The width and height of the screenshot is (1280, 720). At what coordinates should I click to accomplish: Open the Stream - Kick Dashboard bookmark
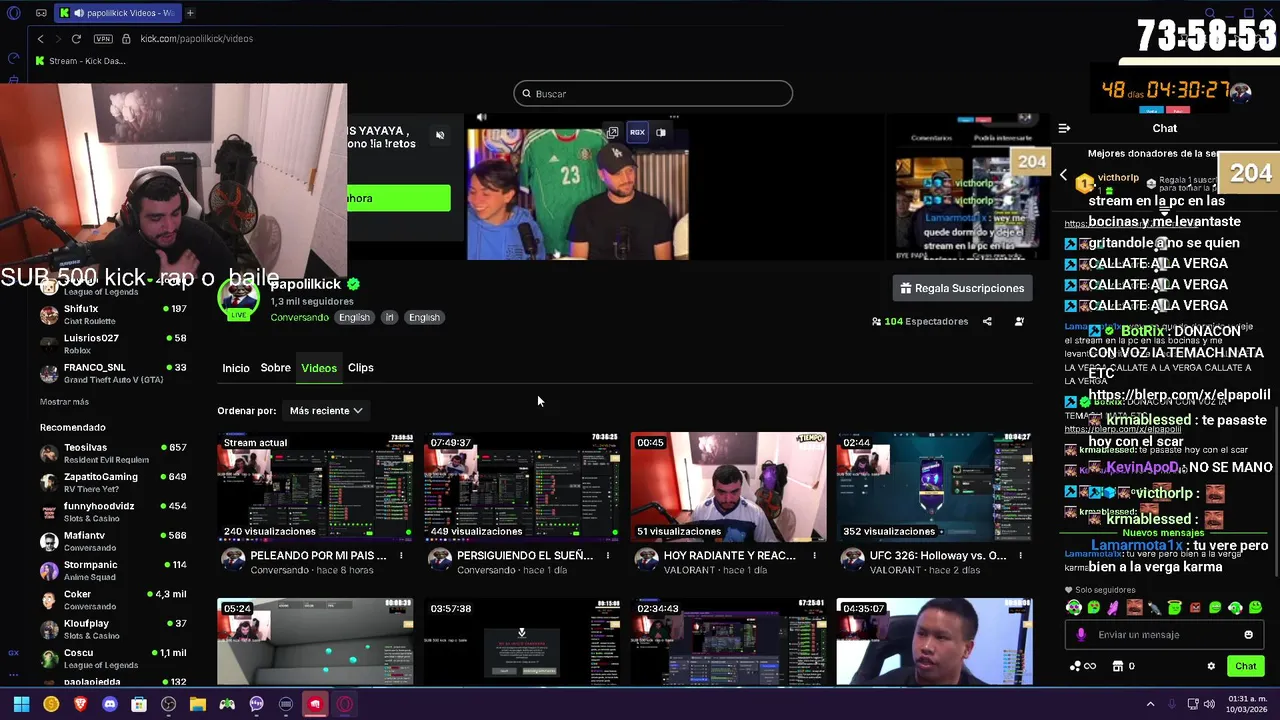[x=80, y=61]
